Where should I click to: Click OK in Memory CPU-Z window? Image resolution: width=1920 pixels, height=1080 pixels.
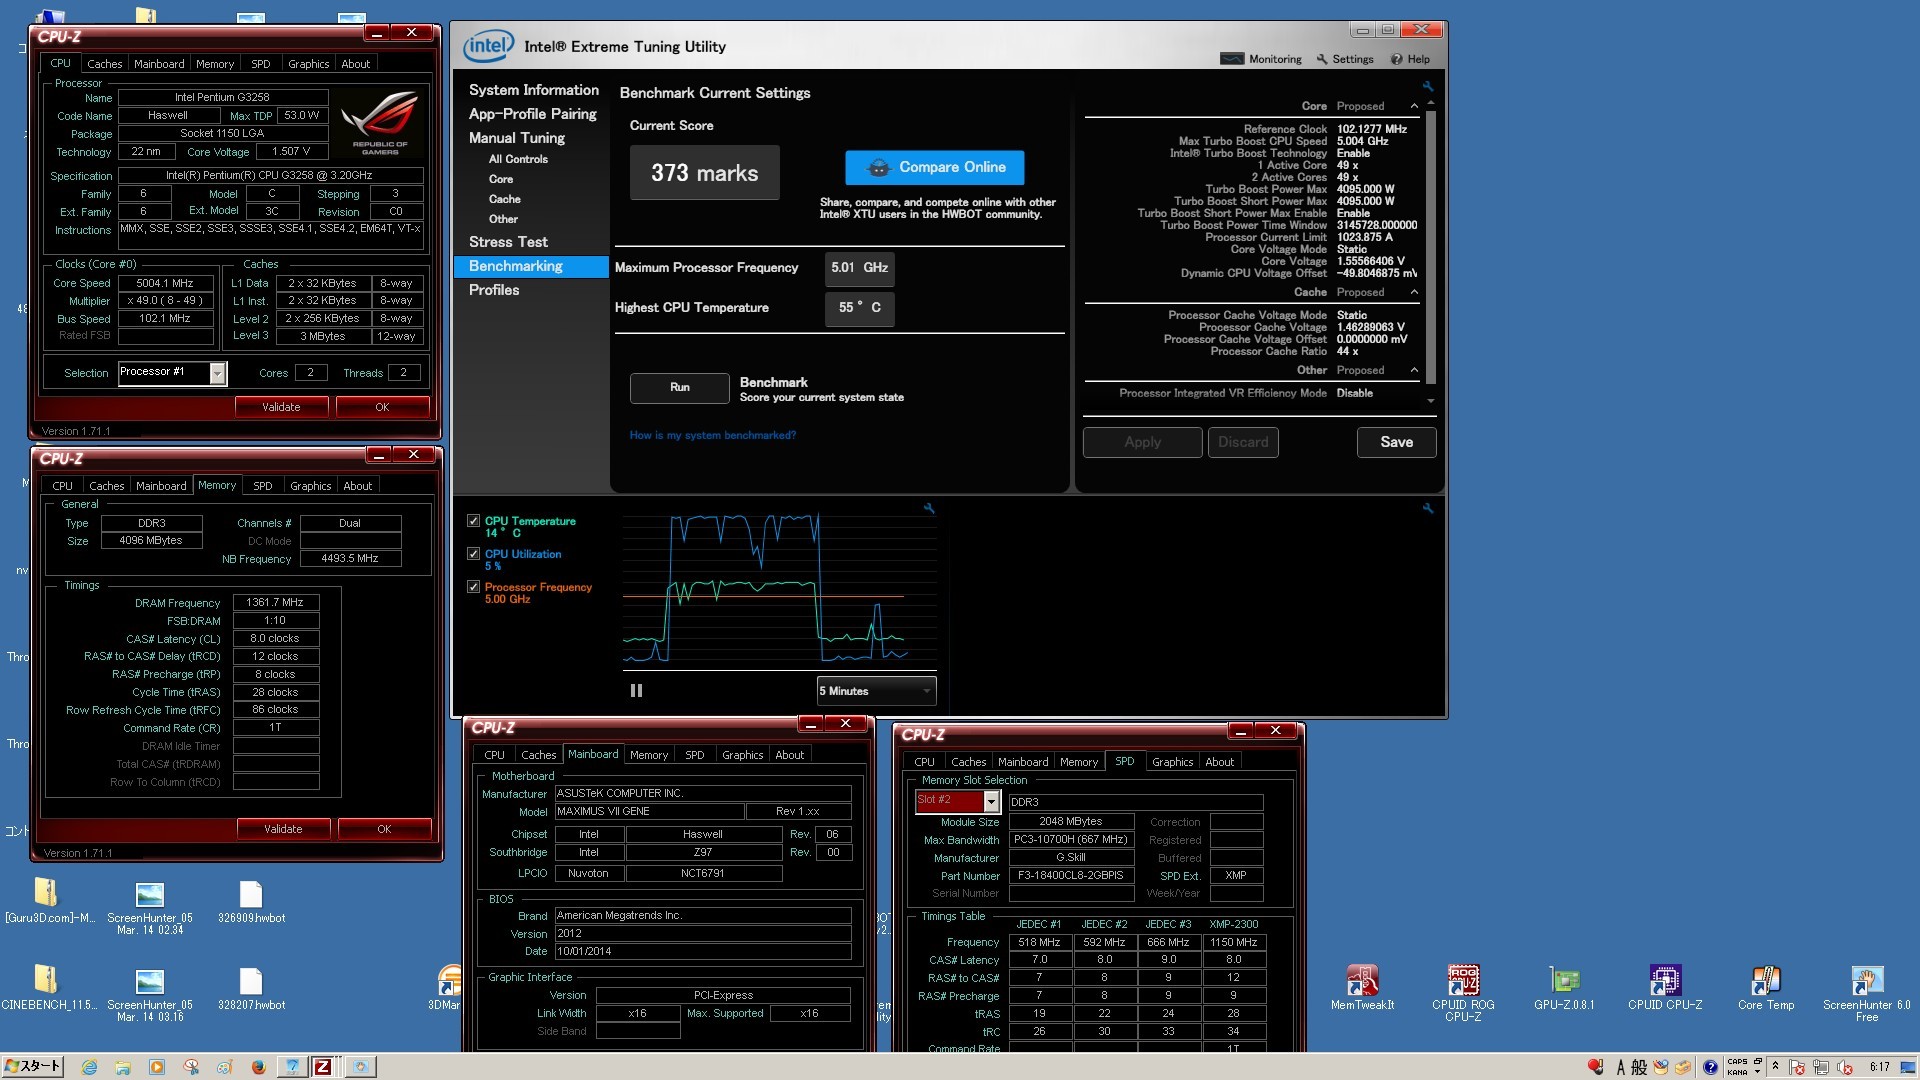click(384, 829)
